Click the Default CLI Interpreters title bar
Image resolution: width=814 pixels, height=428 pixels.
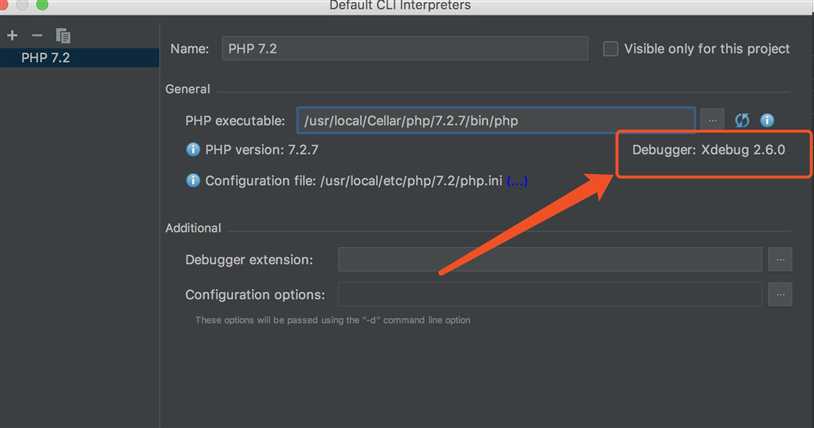coord(400,6)
